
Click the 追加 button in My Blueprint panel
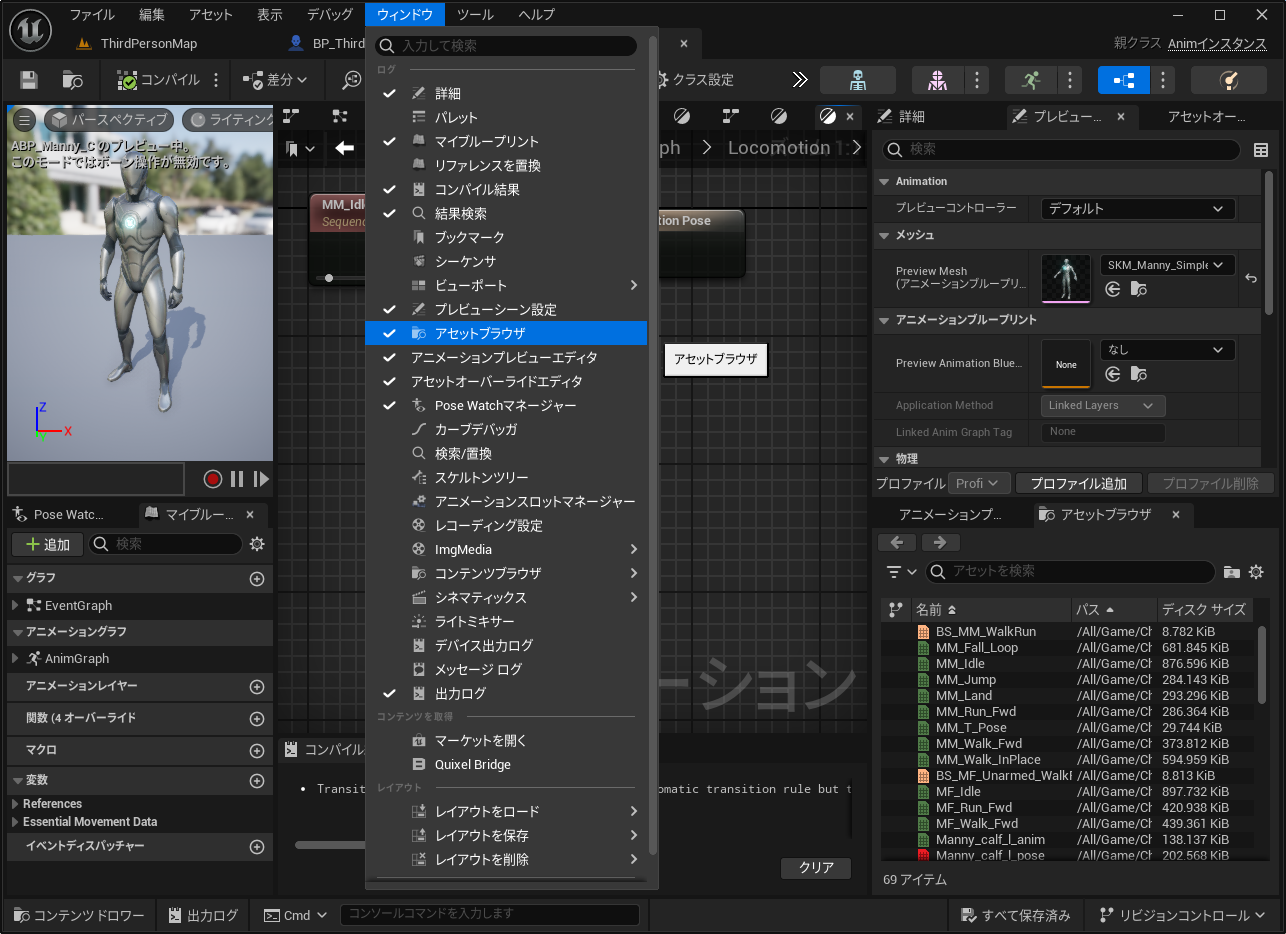(x=46, y=544)
